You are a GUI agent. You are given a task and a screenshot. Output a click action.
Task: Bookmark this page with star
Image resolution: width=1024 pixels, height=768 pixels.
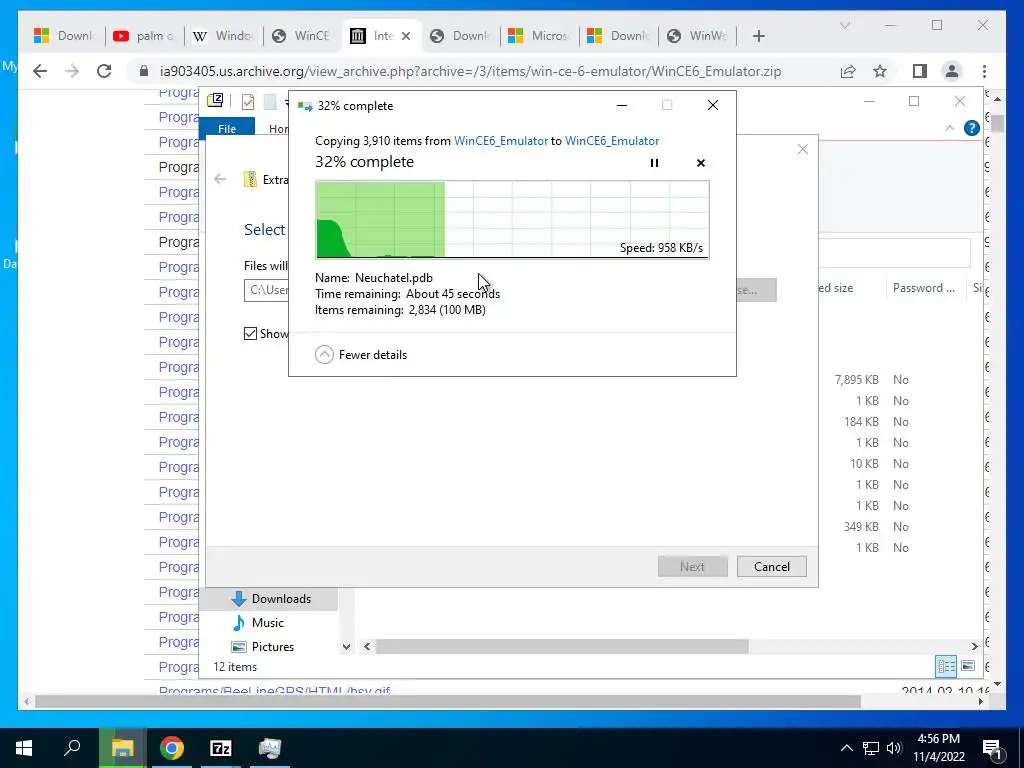[x=880, y=71]
